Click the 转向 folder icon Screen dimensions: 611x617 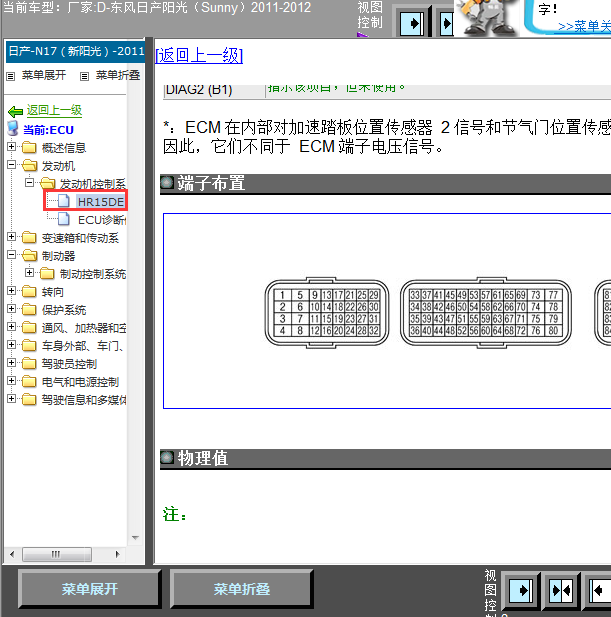pos(29,292)
